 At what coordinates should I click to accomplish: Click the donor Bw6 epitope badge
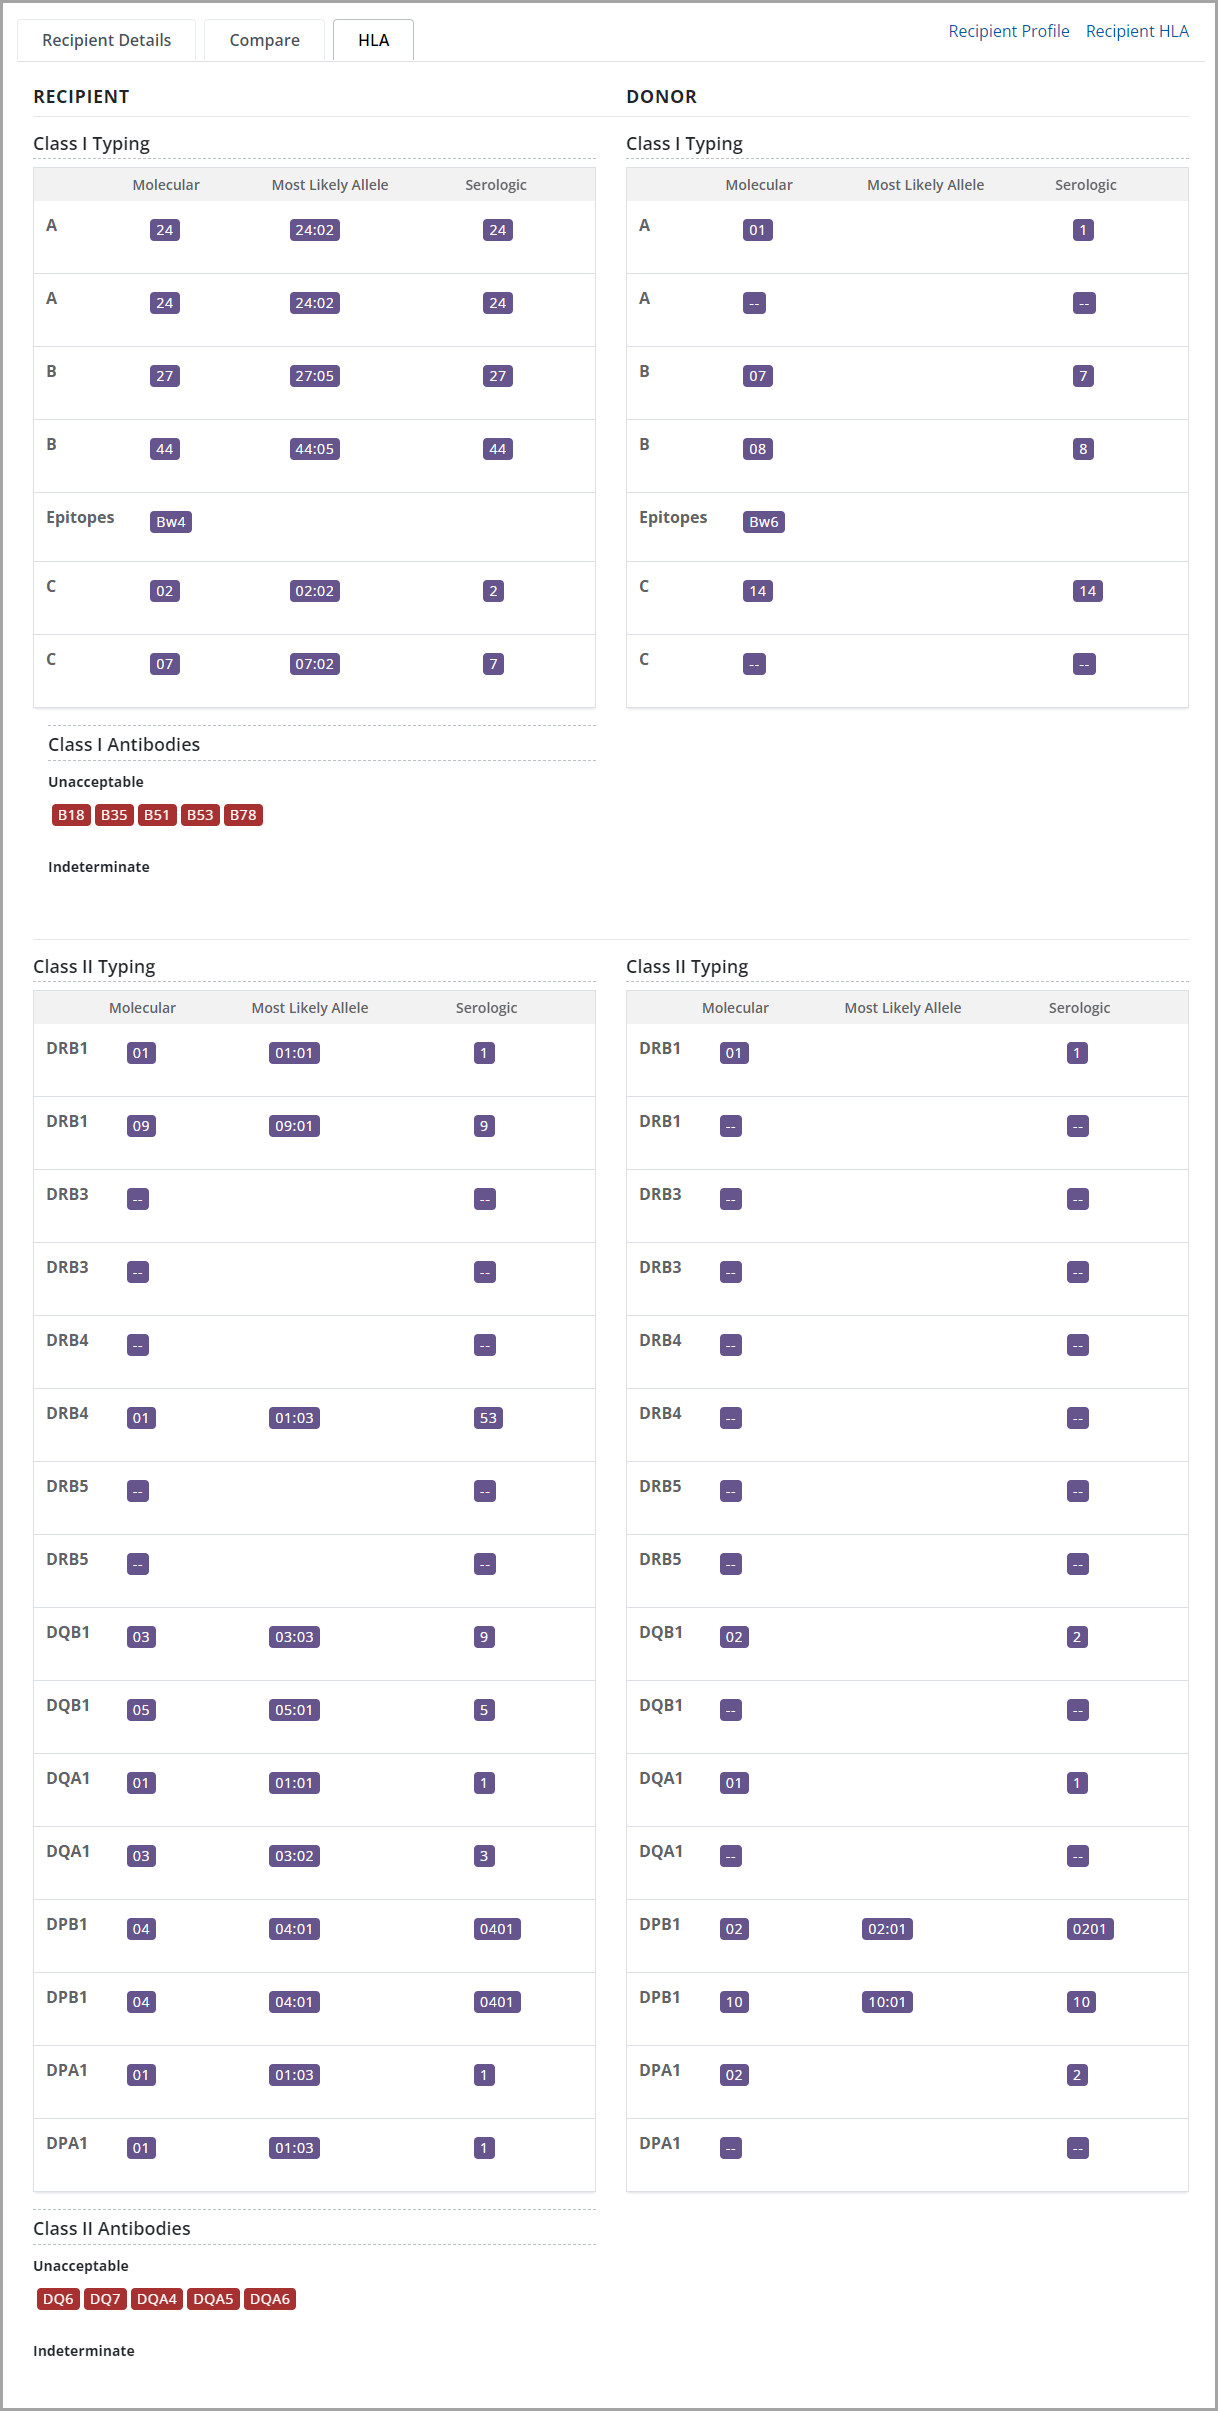[763, 522]
